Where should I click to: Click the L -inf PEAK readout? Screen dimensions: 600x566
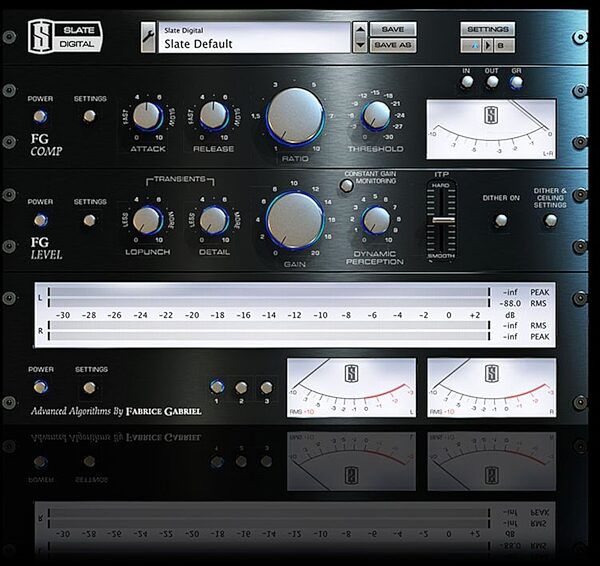click(510, 292)
